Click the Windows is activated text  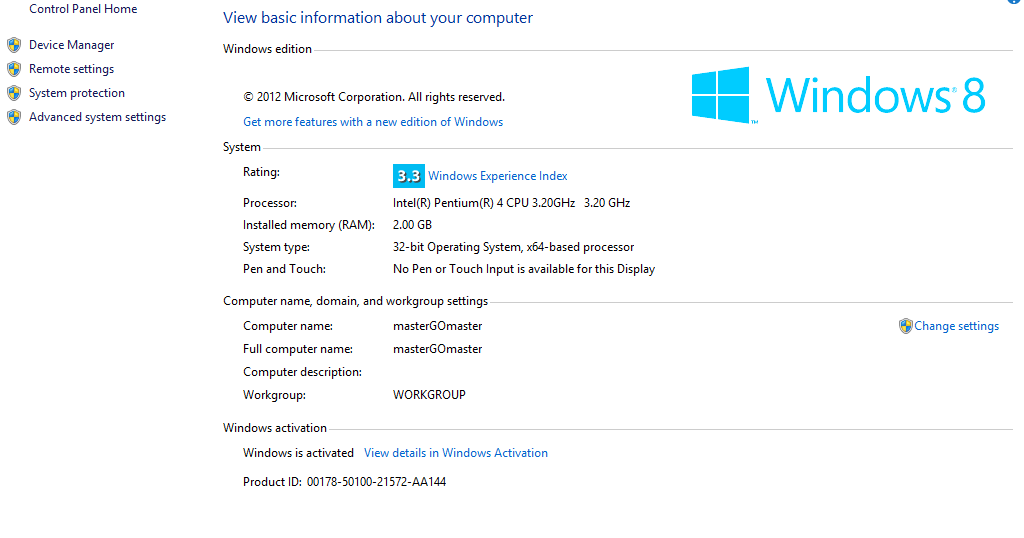[298, 453]
